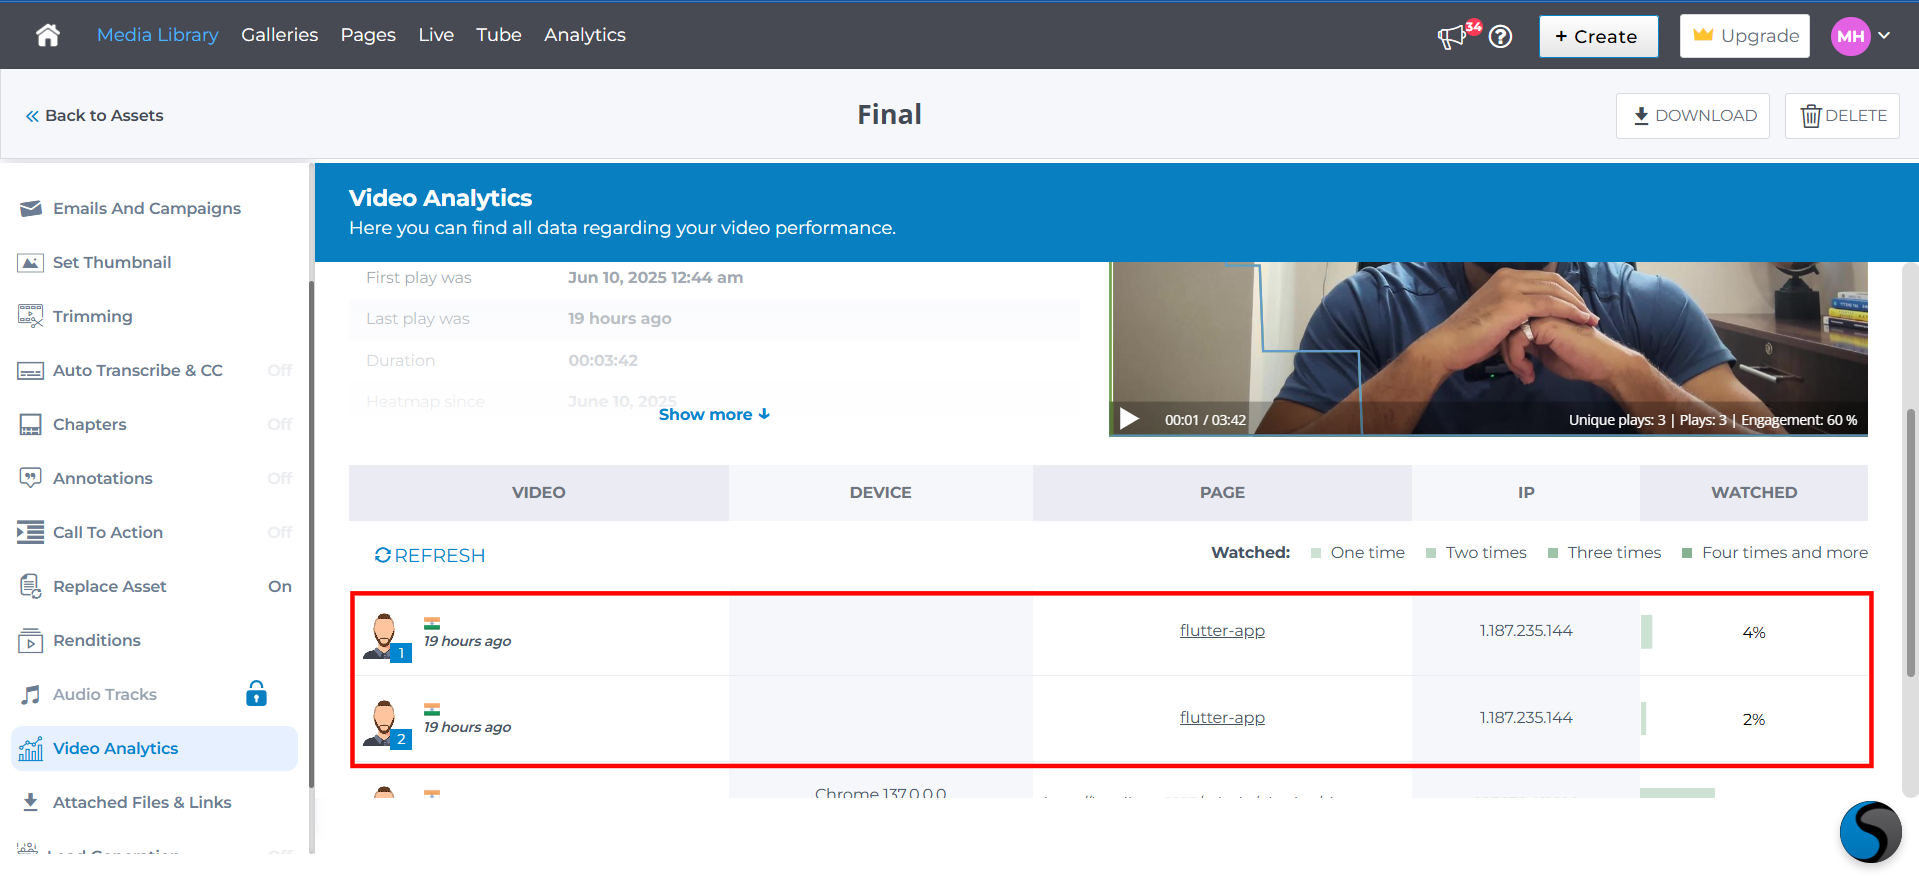Open flutter-app link in viewer row 2

click(x=1222, y=718)
